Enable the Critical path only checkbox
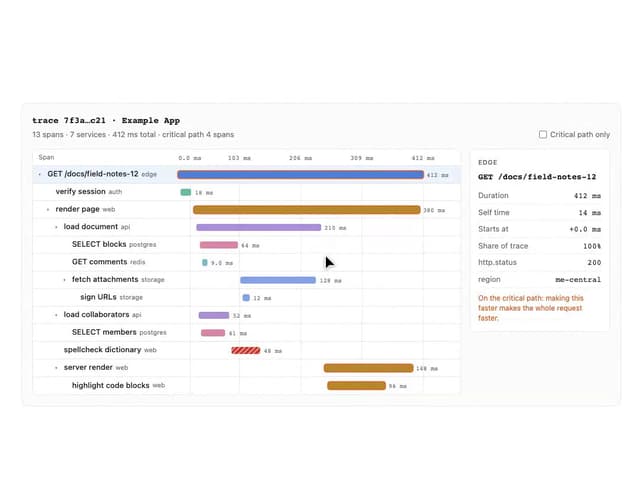This screenshot has height=480, width=640. (542, 134)
